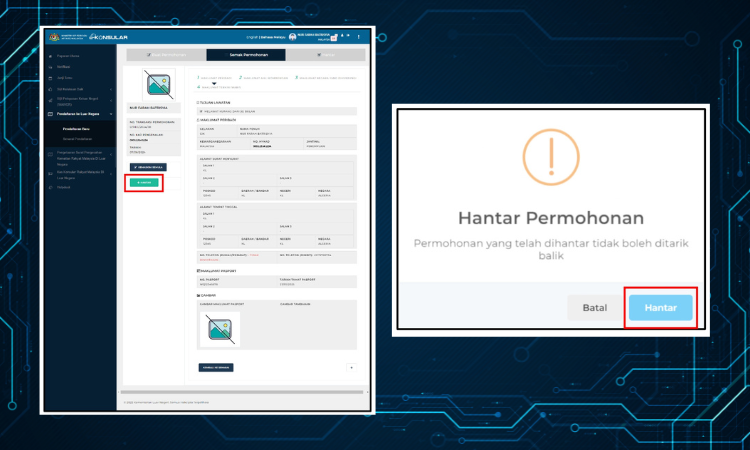Viewport: 750px width, 450px height.
Task: Click the calendar appointment icon in sidebar
Action: pyautogui.click(x=50, y=78)
